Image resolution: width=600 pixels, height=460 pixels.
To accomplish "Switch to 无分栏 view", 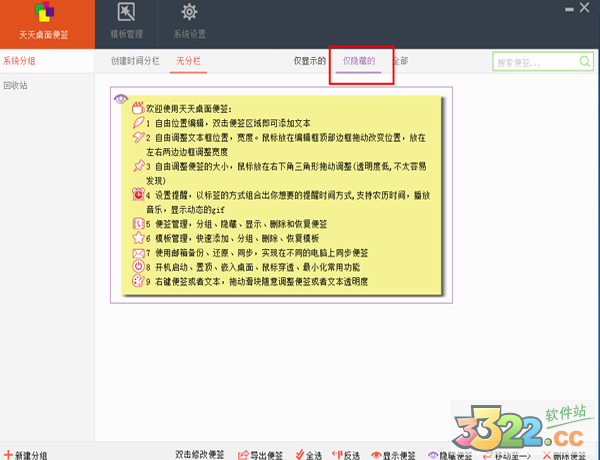I will (x=188, y=61).
